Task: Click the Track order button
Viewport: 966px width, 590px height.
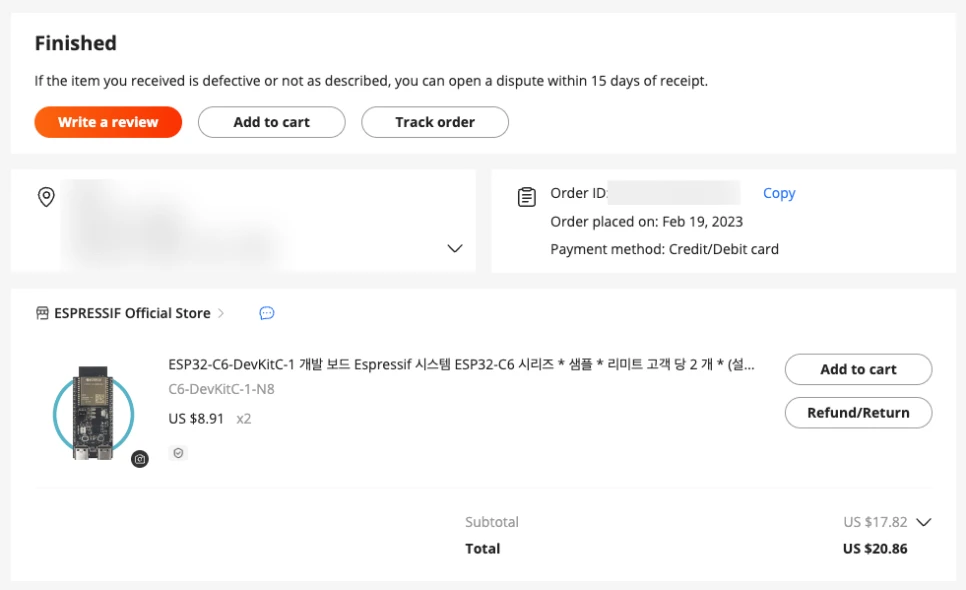Action: click(x=434, y=121)
